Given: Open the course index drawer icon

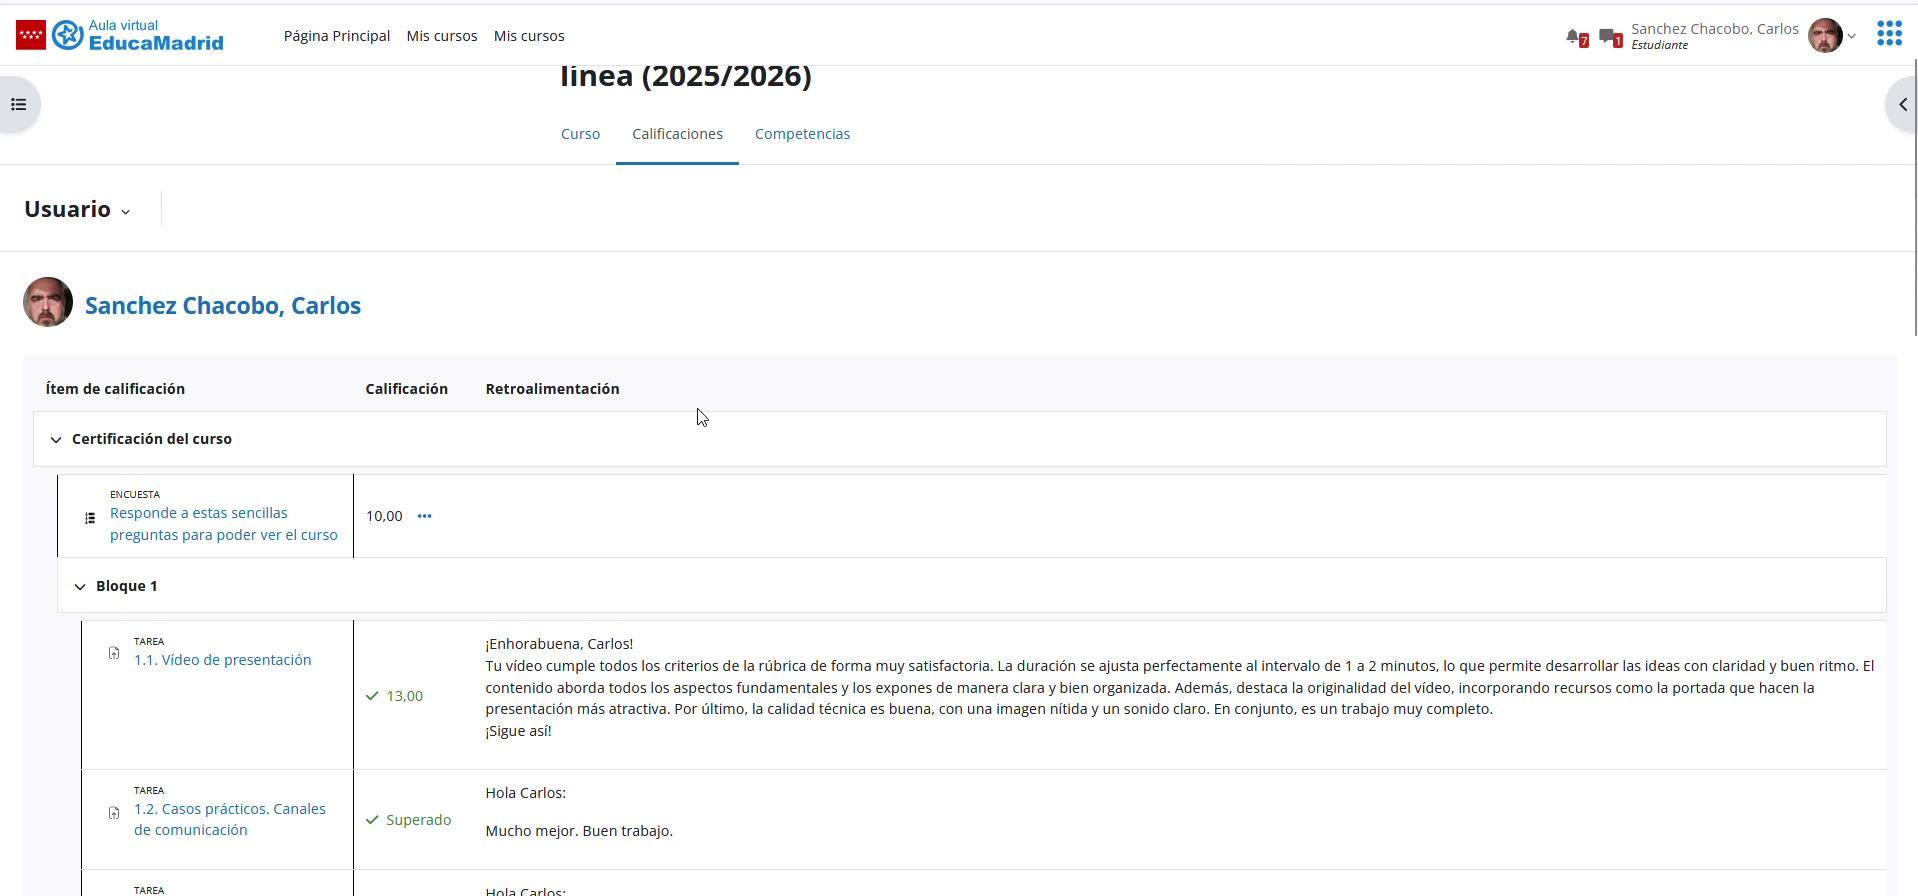Looking at the screenshot, I should coord(18,104).
